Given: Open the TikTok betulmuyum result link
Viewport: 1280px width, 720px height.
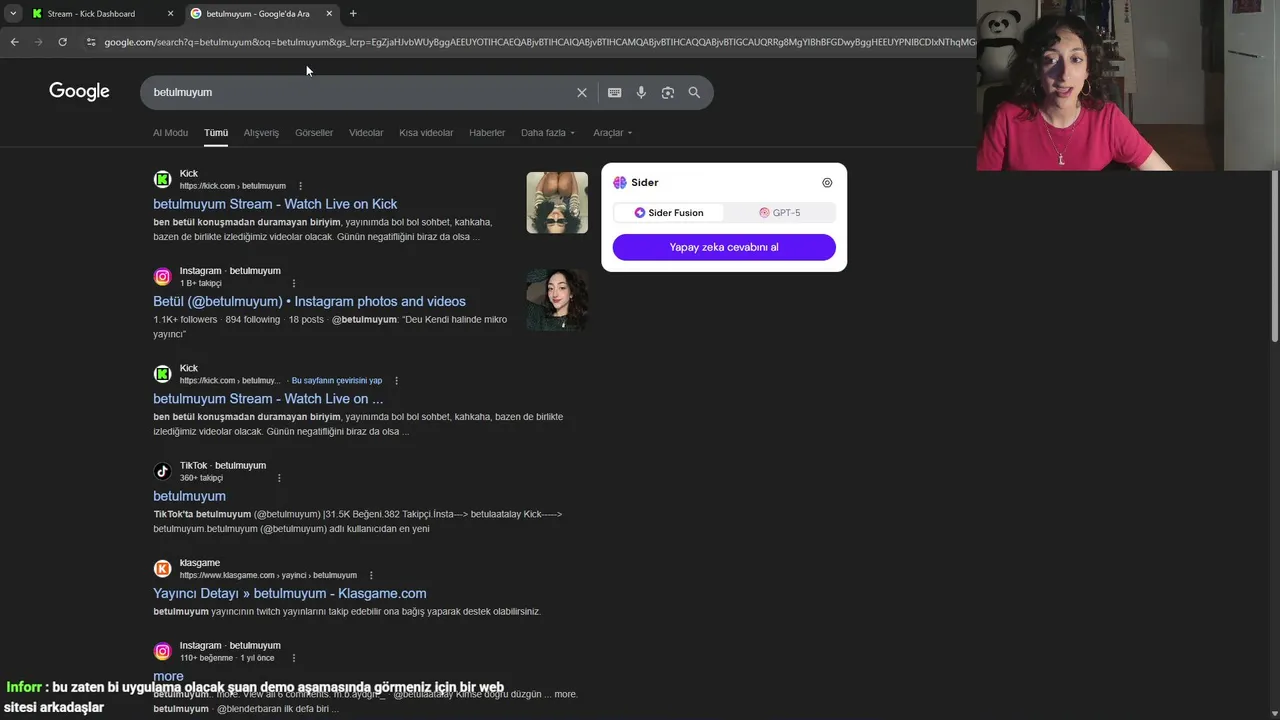Looking at the screenshot, I should [189, 496].
